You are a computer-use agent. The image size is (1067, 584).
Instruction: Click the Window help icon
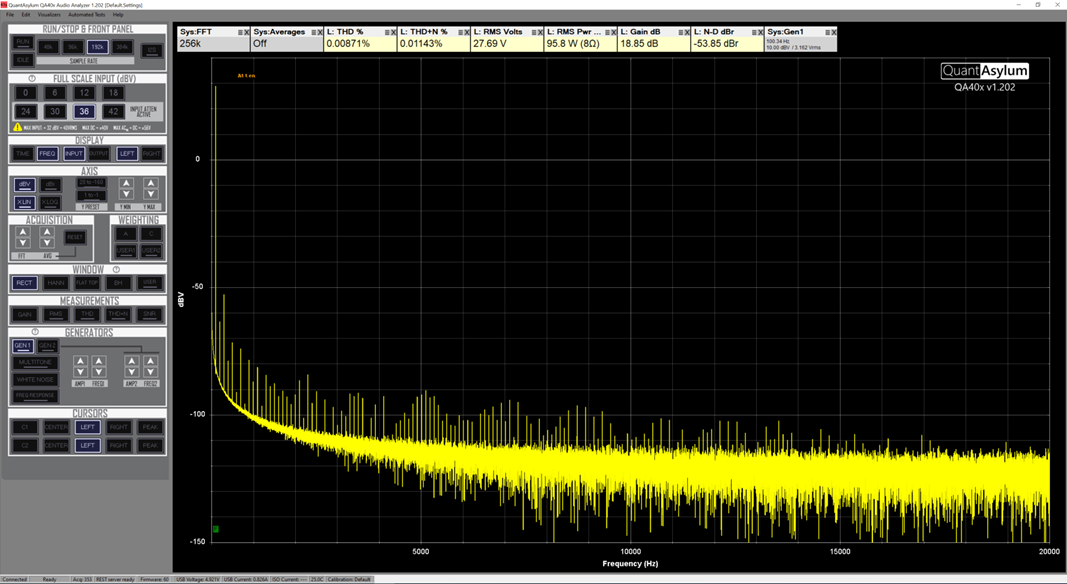pyautogui.click(x=116, y=270)
